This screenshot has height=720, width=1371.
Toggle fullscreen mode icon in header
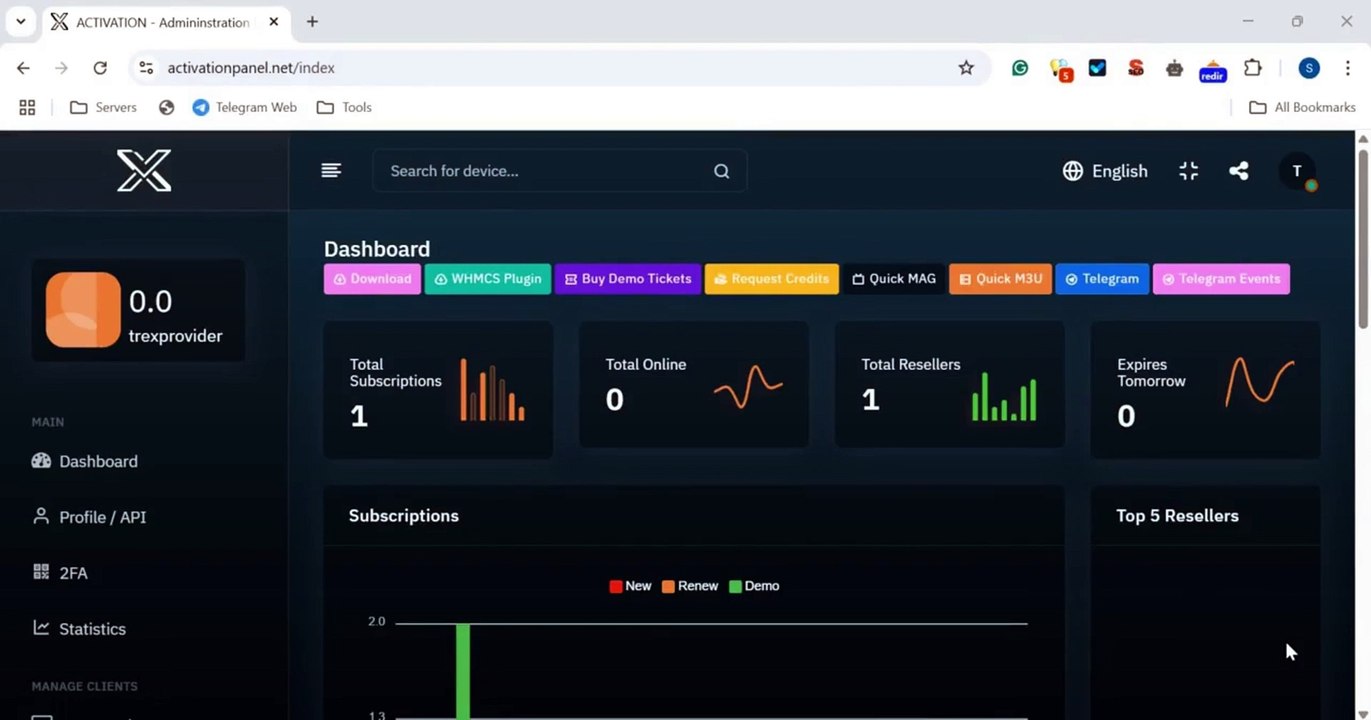[x=1188, y=171]
